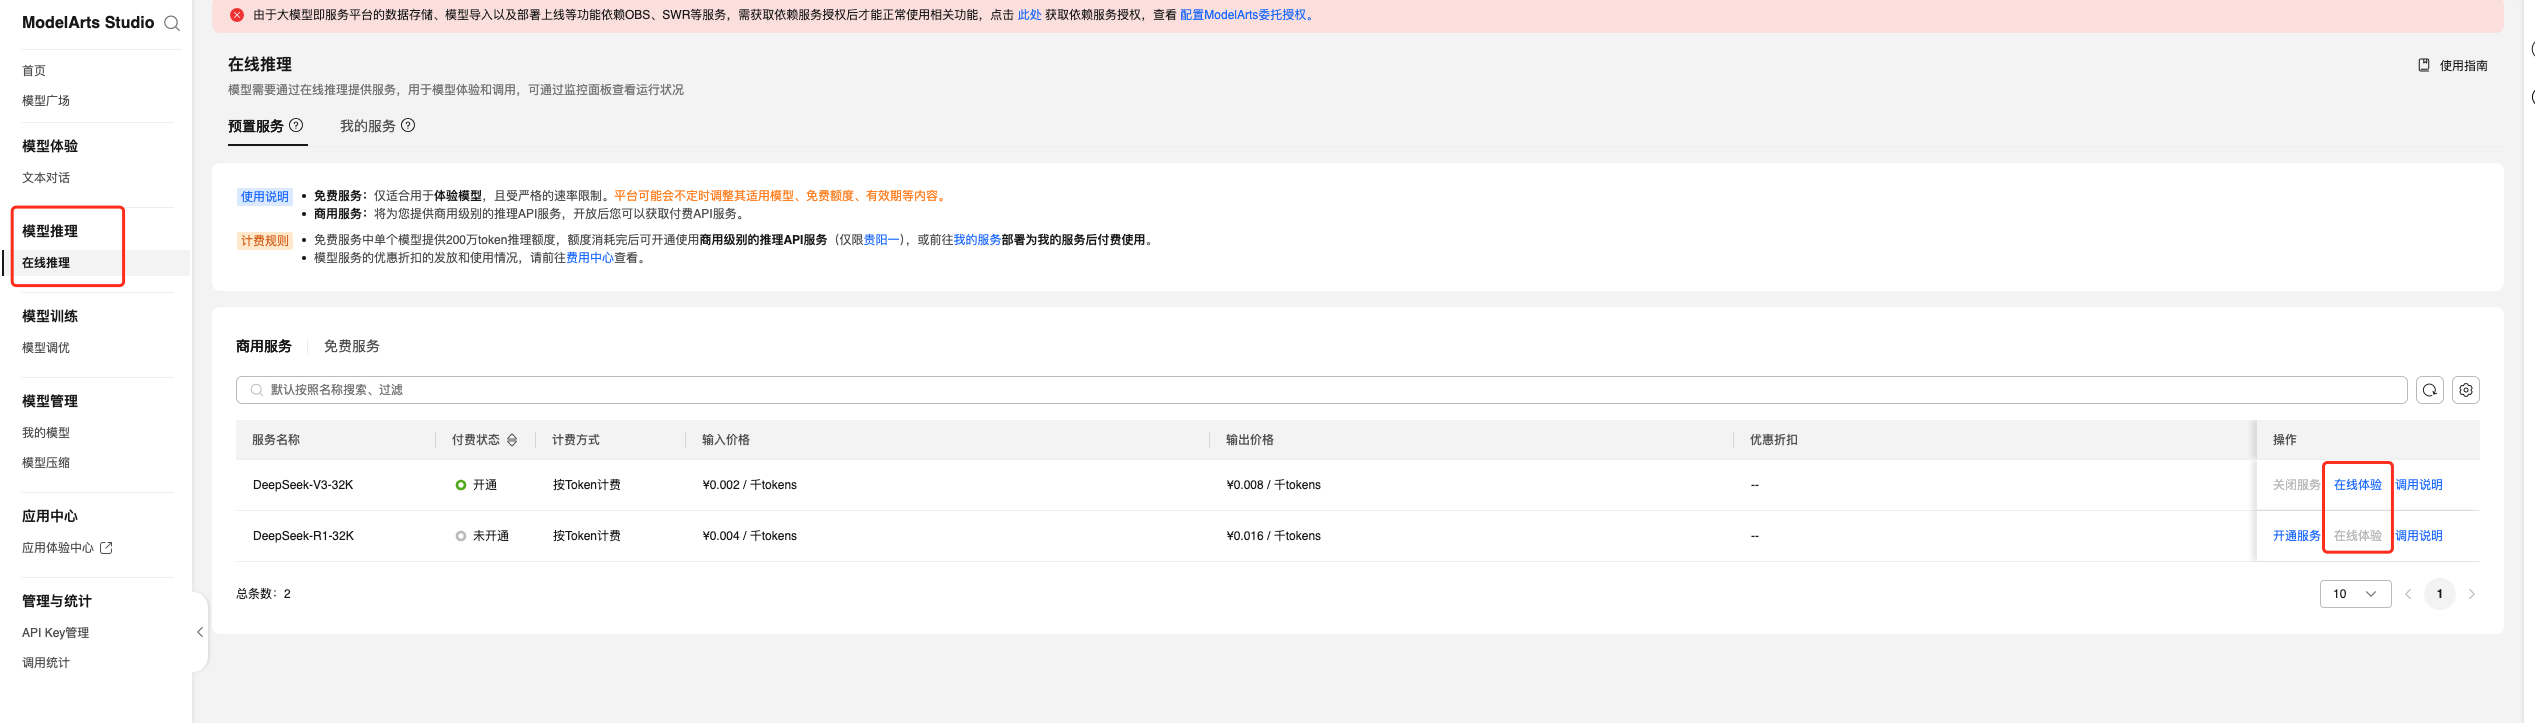Click the 计费规则 tag

[x=264, y=241]
